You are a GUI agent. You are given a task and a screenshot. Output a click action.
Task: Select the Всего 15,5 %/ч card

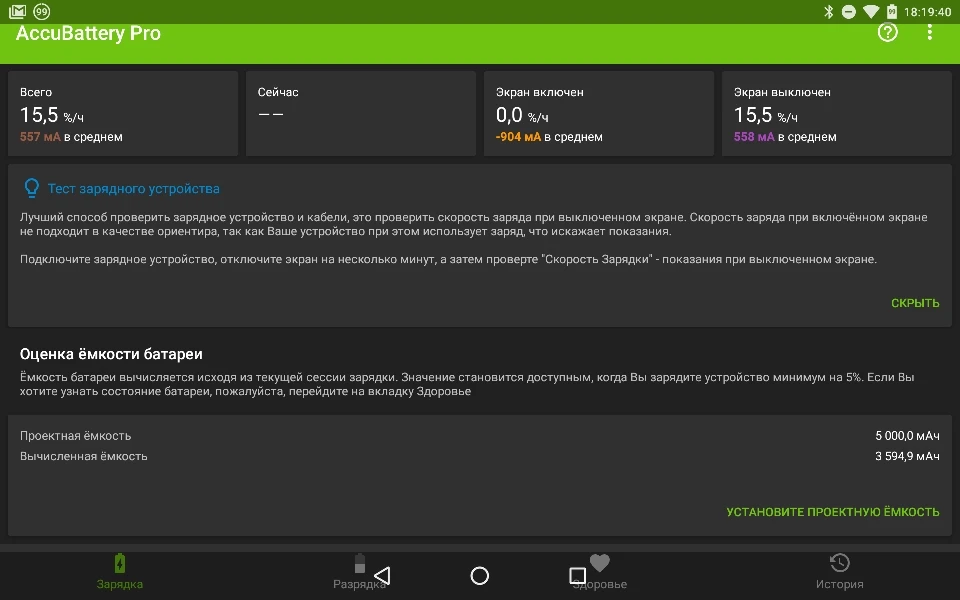coord(123,113)
